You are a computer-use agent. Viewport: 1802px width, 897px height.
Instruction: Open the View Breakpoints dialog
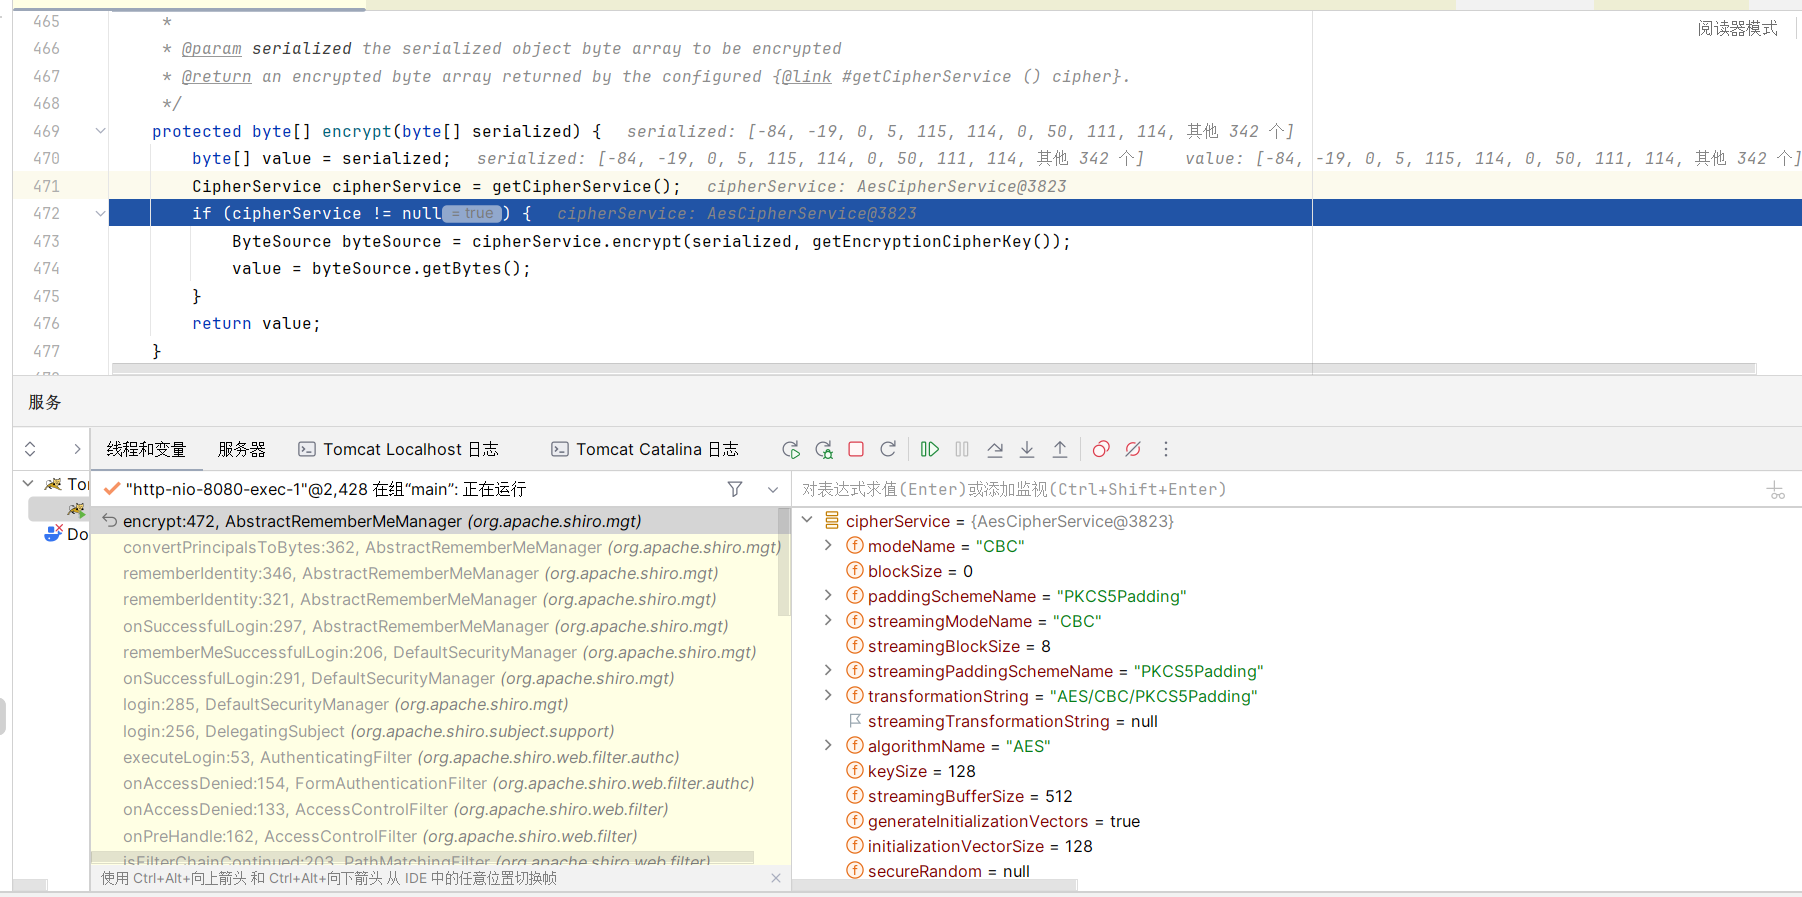click(x=1101, y=449)
